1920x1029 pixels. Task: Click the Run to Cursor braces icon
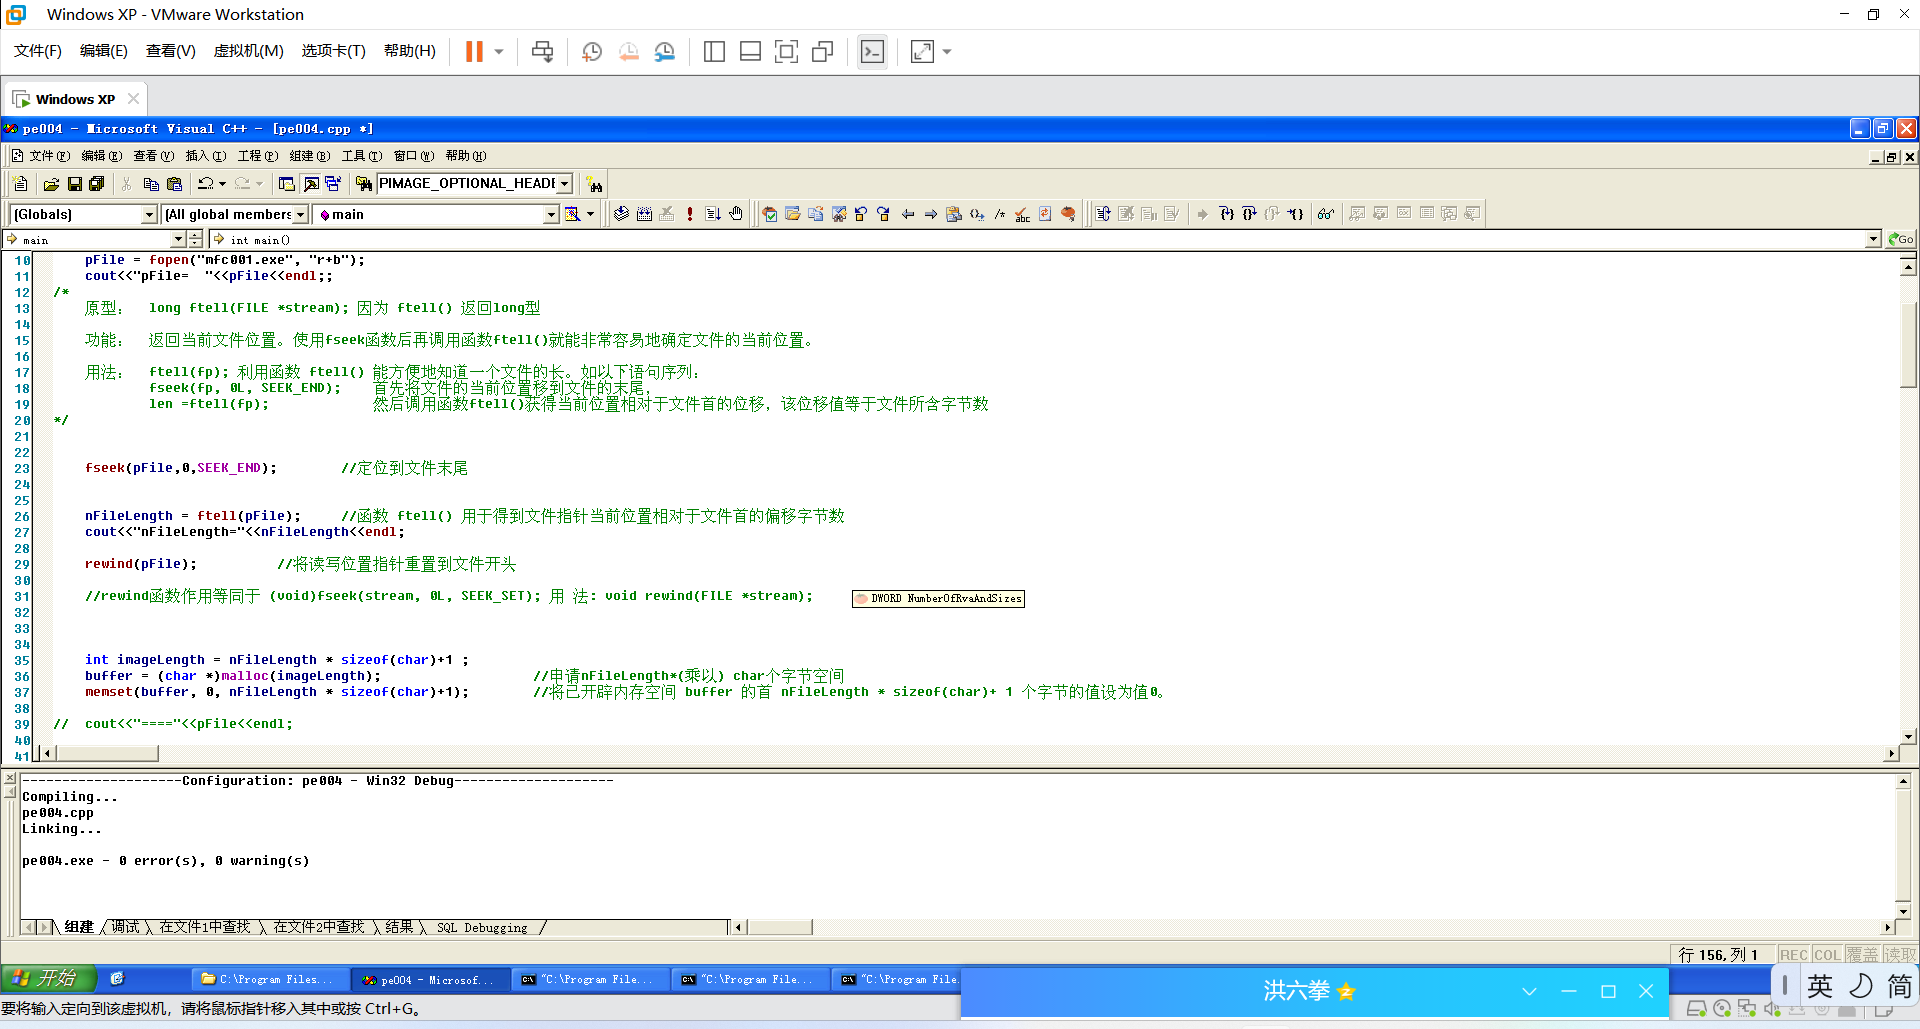1296,214
